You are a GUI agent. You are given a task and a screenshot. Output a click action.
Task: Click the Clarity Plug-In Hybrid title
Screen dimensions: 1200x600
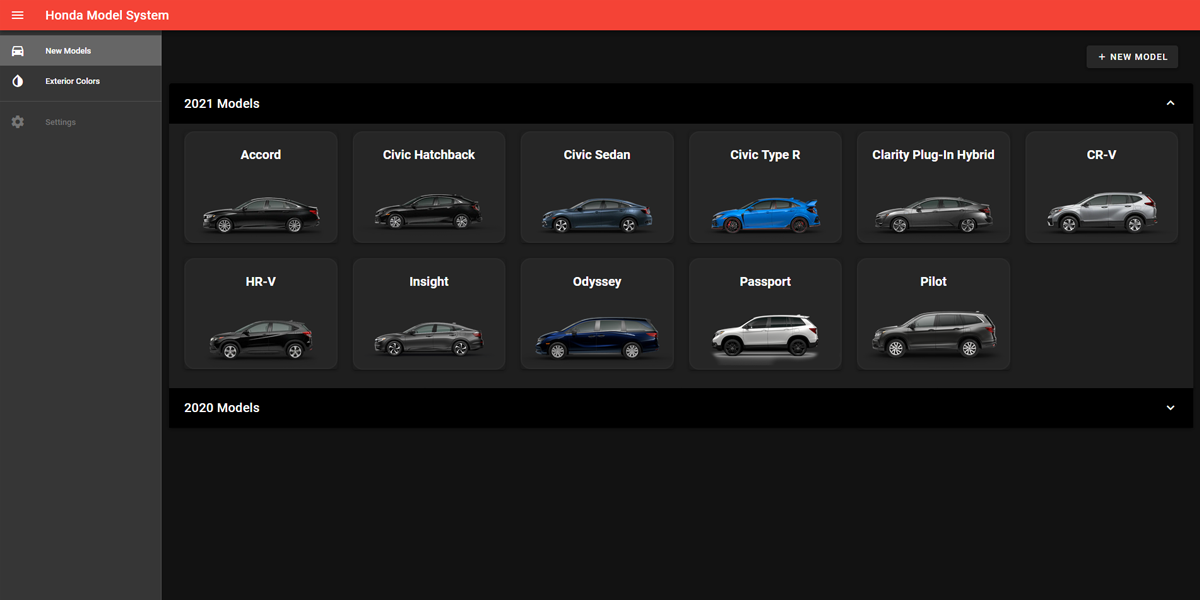click(933, 155)
